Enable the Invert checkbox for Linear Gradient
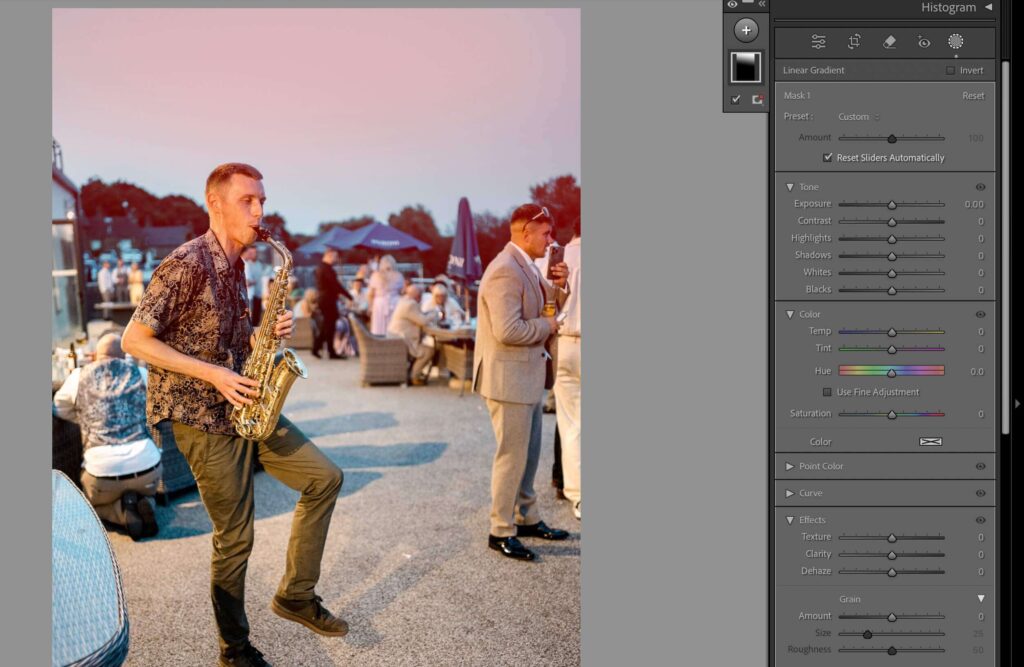The height and width of the screenshot is (667, 1024). tap(948, 70)
